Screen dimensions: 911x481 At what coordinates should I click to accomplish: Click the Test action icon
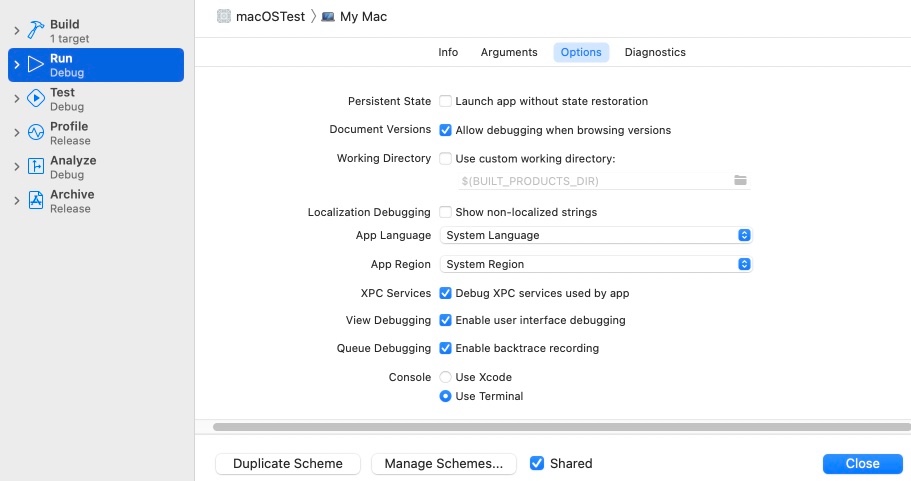coord(36,99)
